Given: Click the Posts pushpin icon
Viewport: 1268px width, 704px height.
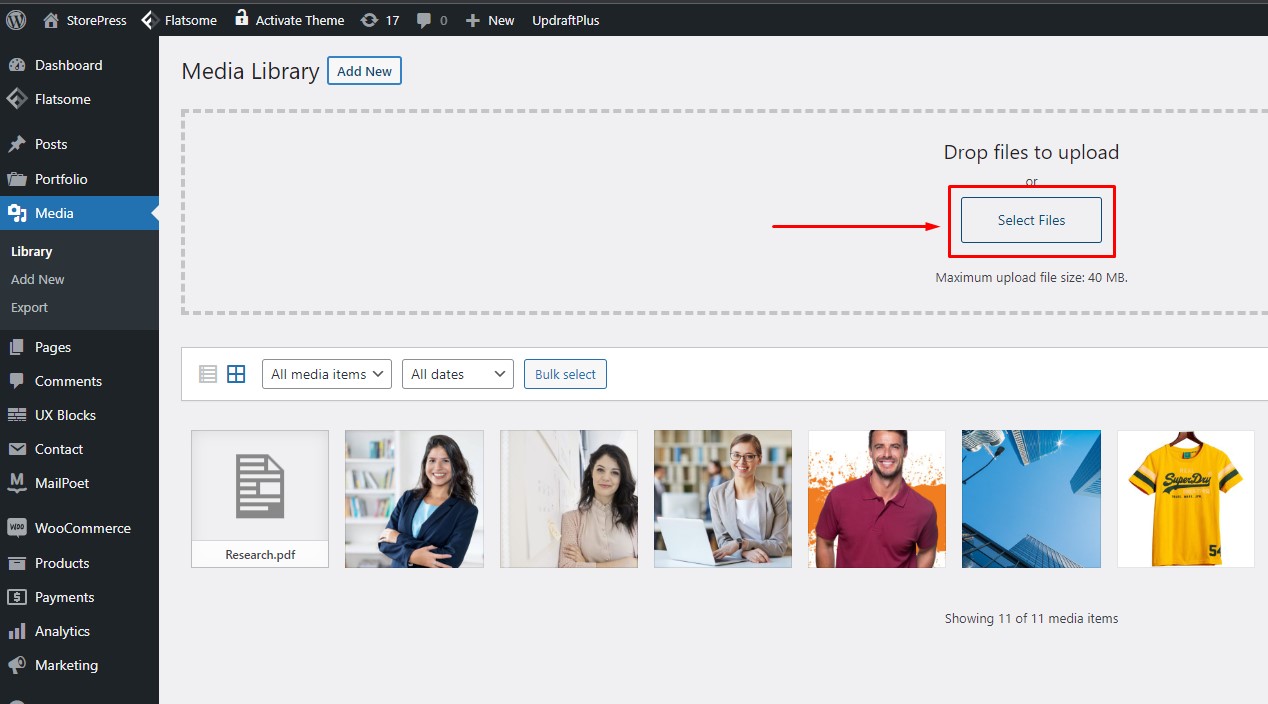Looking at the screenshot, I should [x=17, y=144].
